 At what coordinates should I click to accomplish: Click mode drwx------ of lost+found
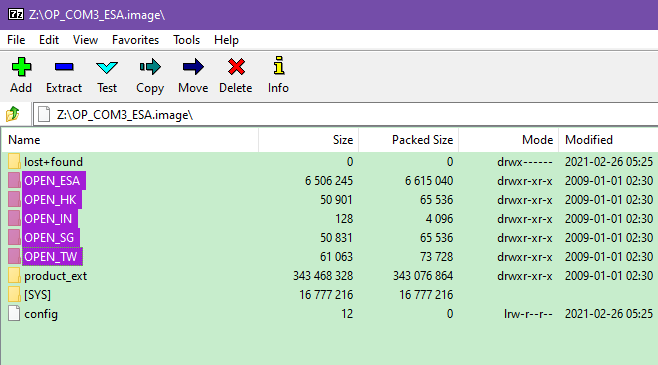coord(525,162)
